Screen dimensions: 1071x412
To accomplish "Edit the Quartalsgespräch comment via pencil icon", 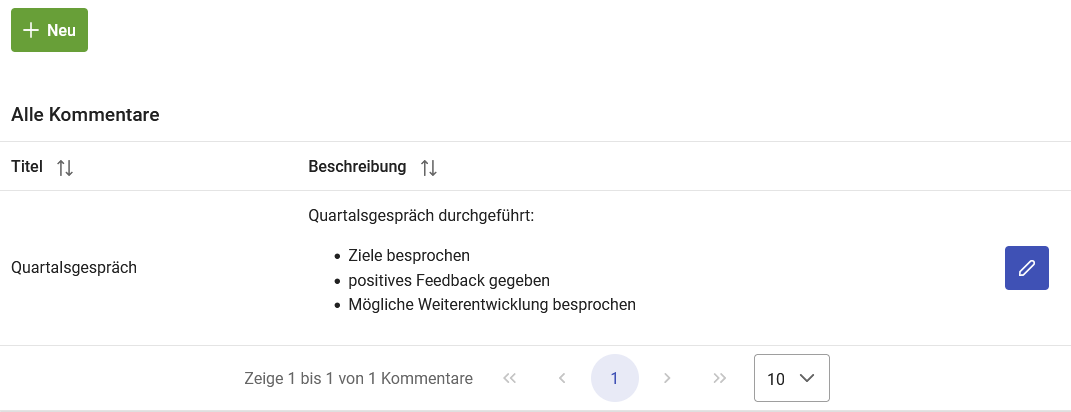I will click(x=1026, y=268).
